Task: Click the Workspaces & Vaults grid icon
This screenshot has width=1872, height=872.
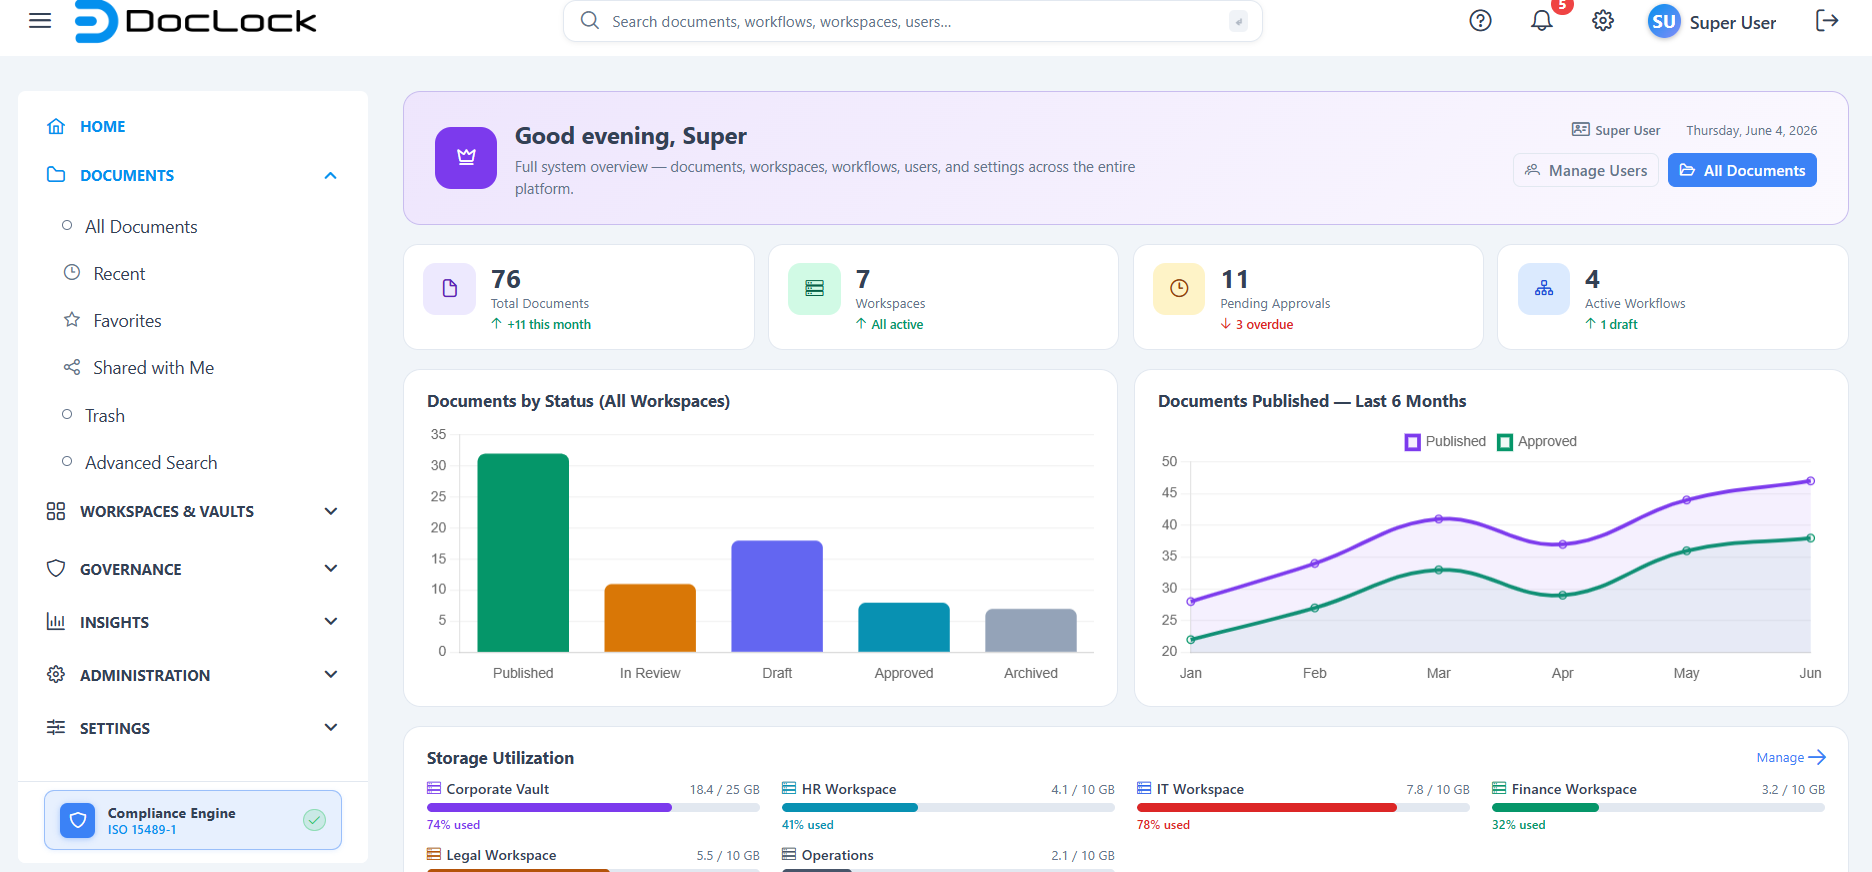Action: (x=56, y=511)
